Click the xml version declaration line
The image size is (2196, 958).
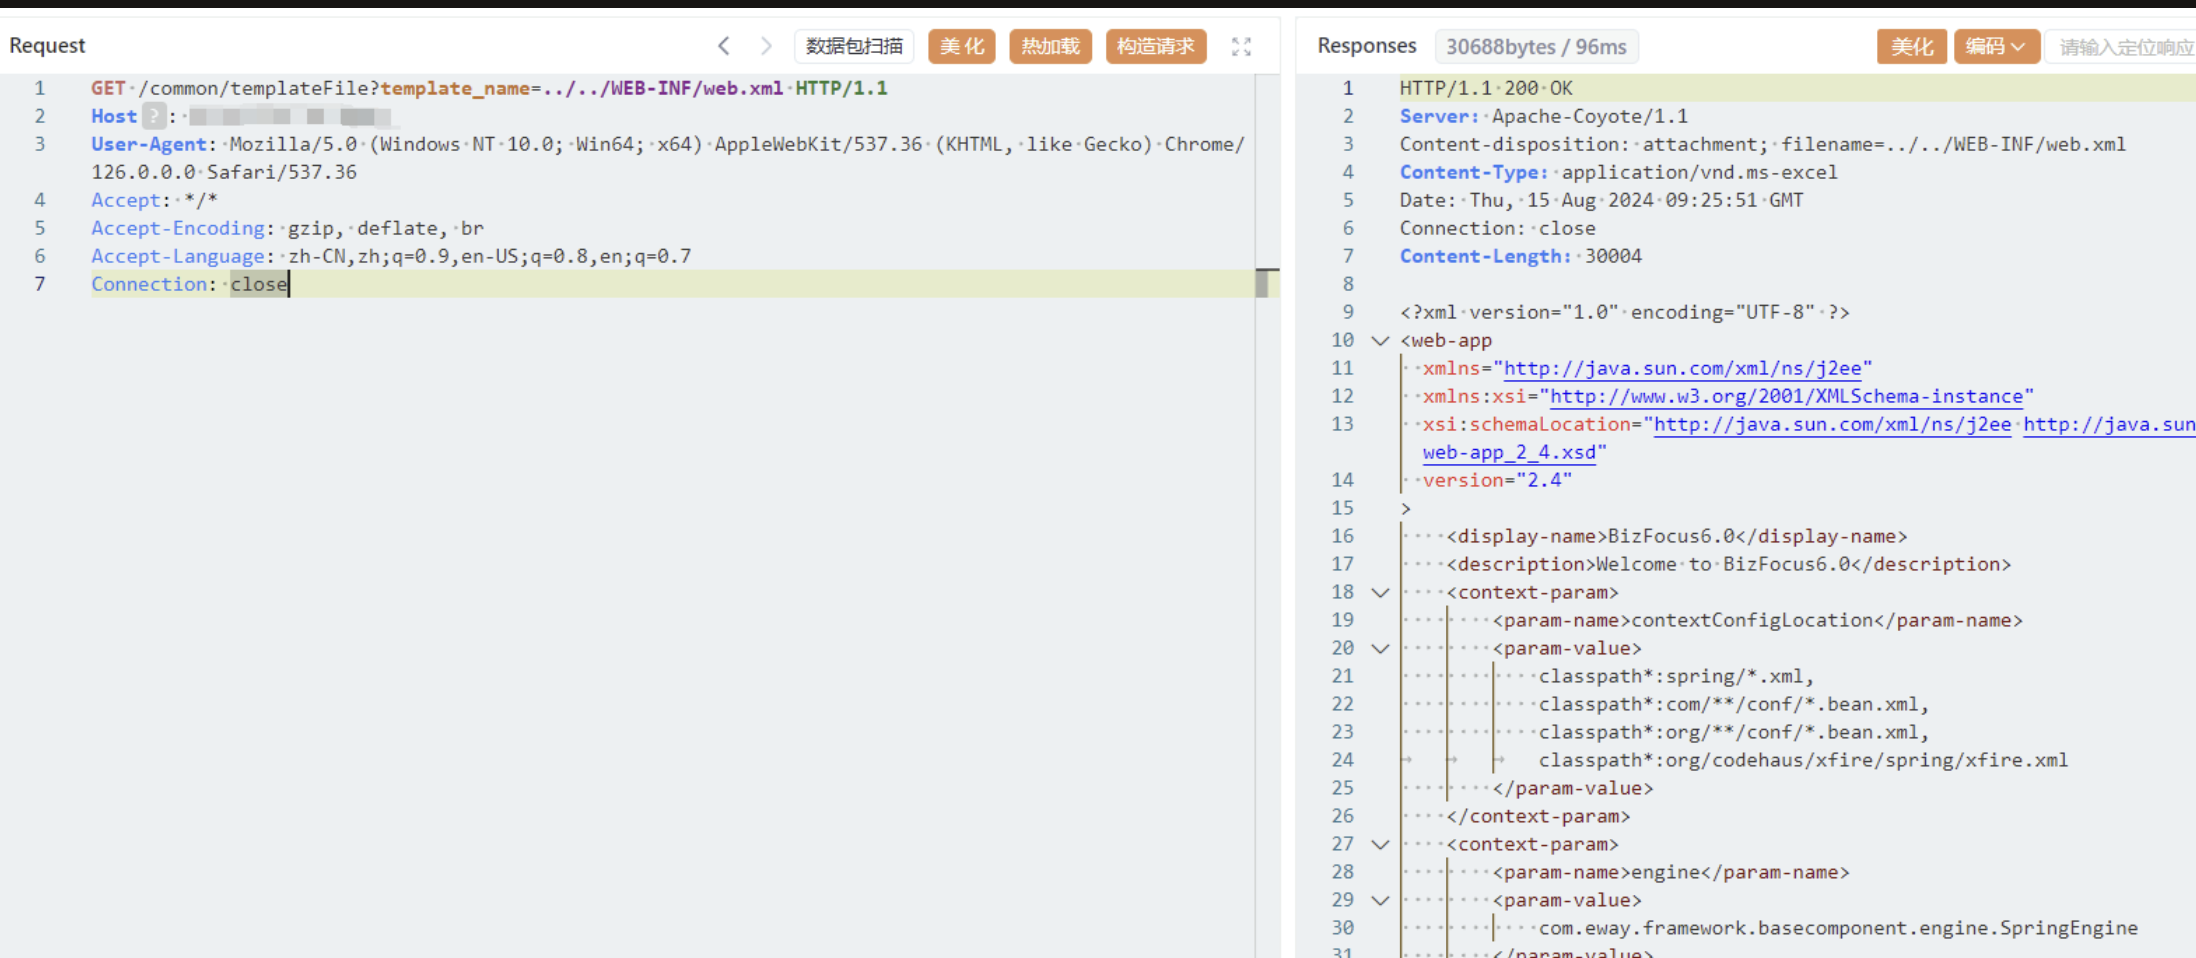click(1624, 312)
